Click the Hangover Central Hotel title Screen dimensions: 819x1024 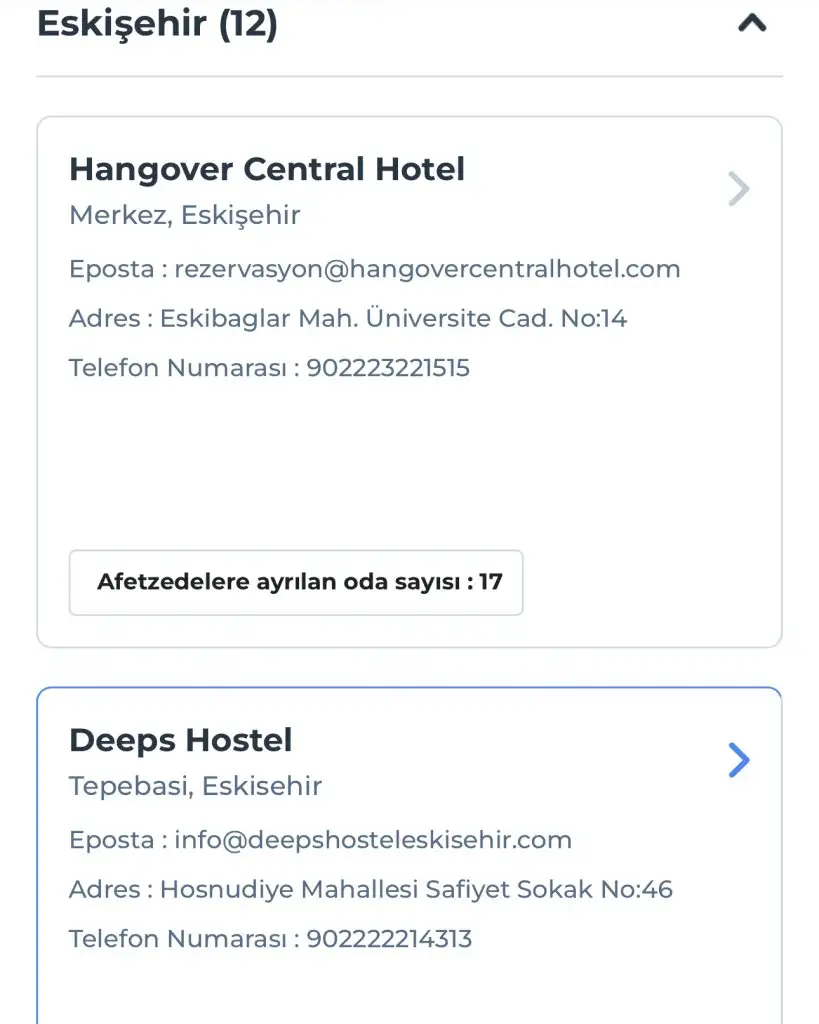[x=266, y=169]
